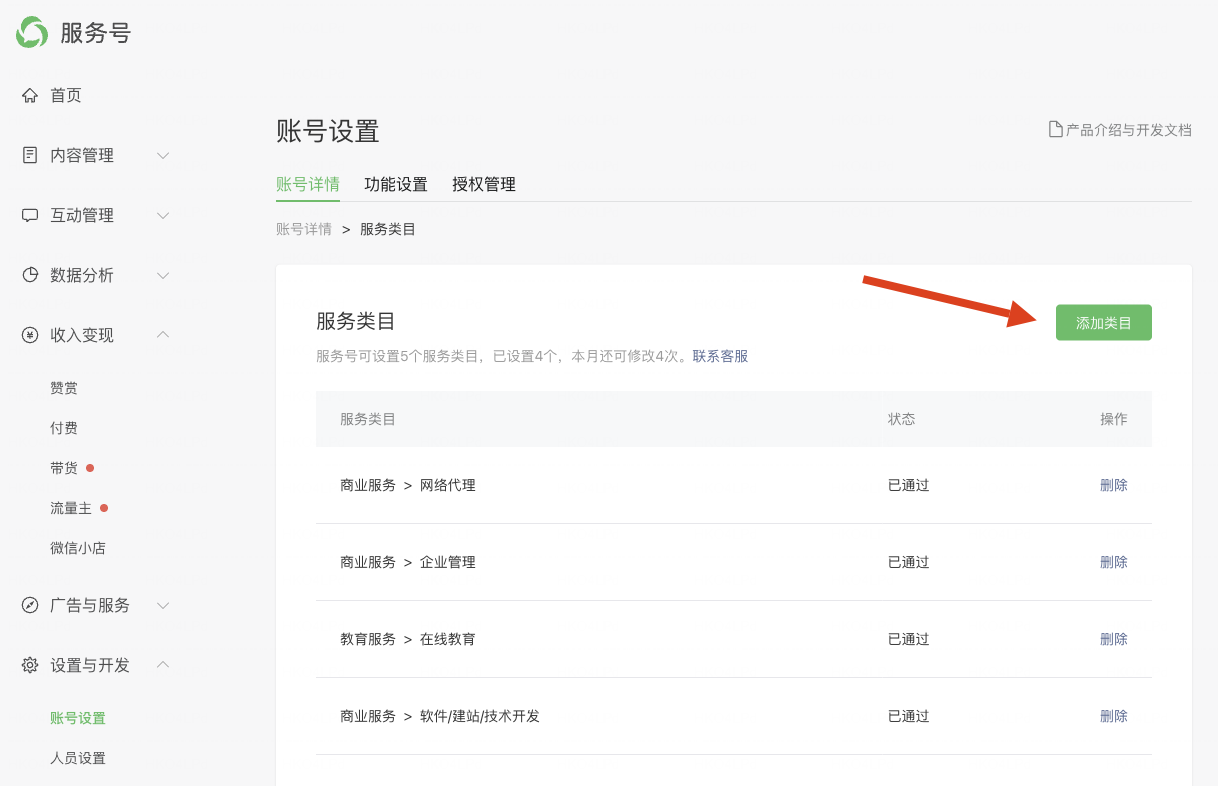This screenshot has height=786, width=1218.
Task: Click the 添加类目 button
Action: tap(1103, 322)
